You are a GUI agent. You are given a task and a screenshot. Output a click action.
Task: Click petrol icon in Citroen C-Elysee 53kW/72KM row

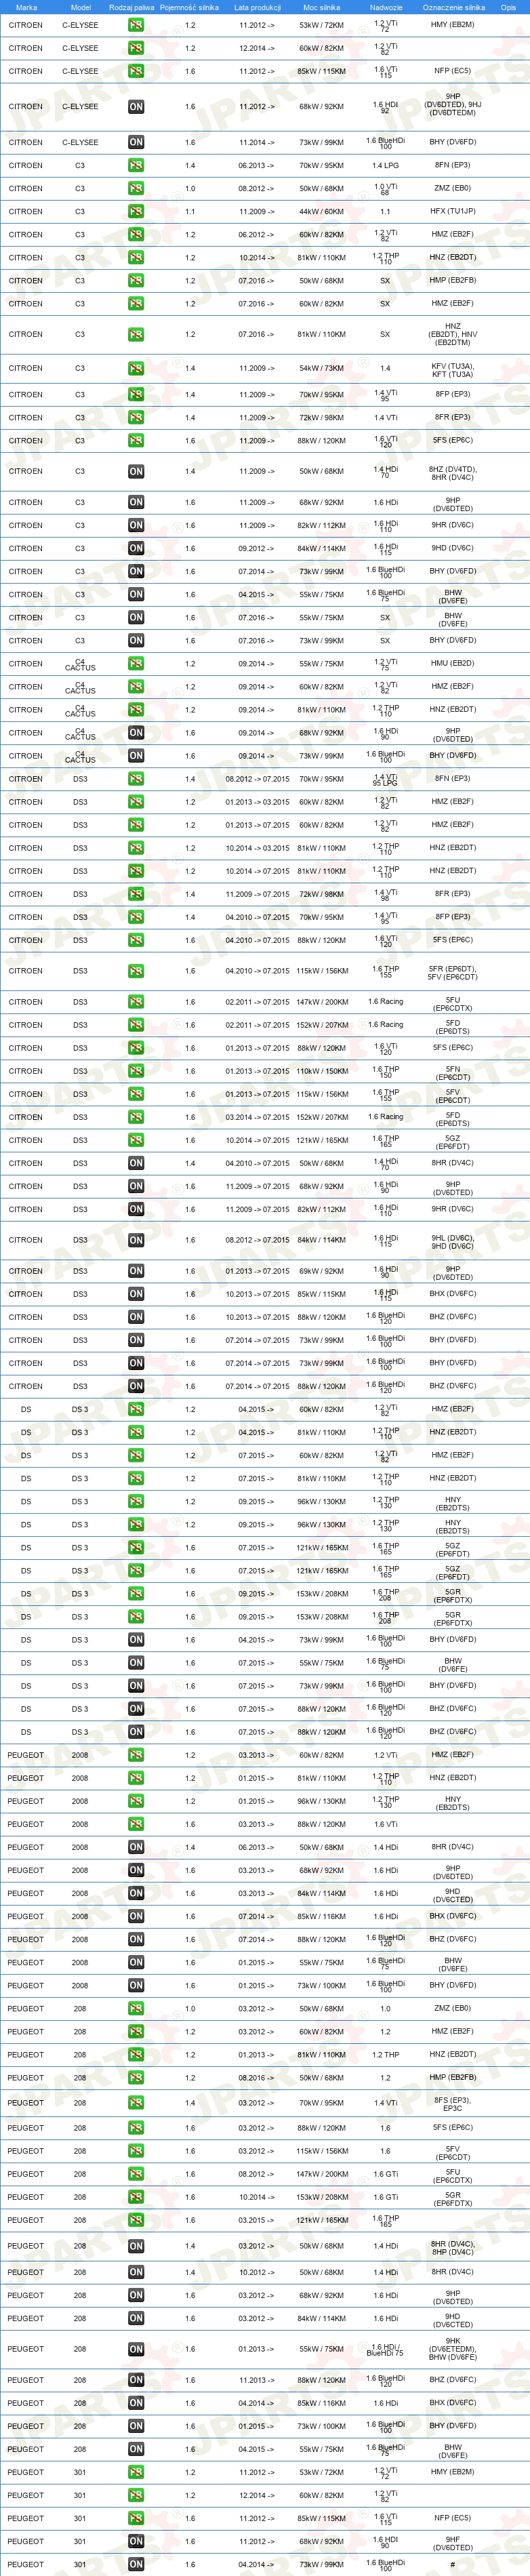136,25
